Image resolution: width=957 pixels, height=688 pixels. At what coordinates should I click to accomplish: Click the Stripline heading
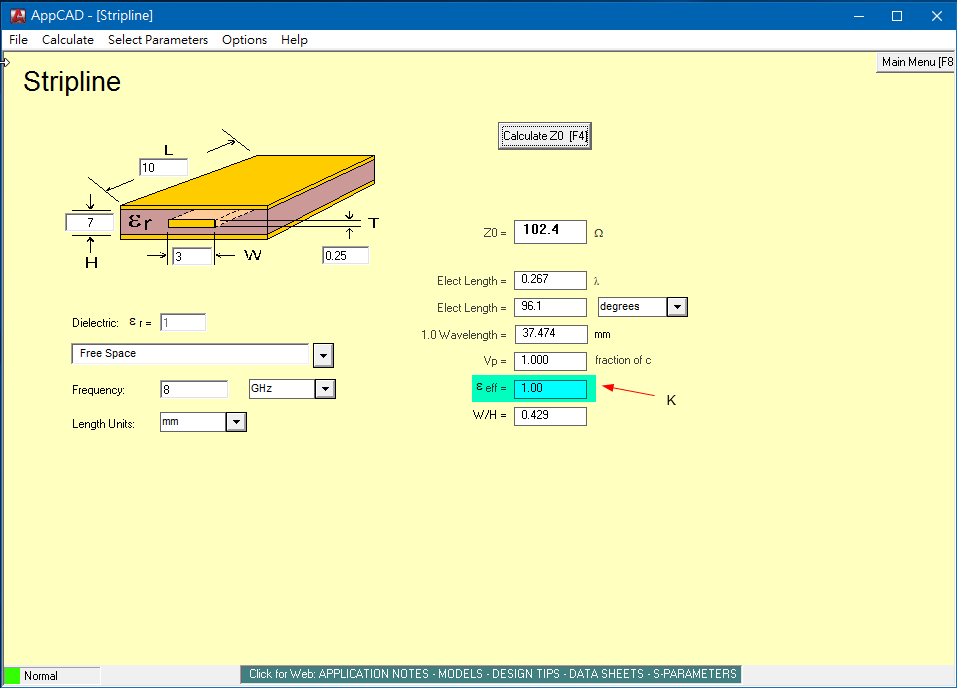72,82
